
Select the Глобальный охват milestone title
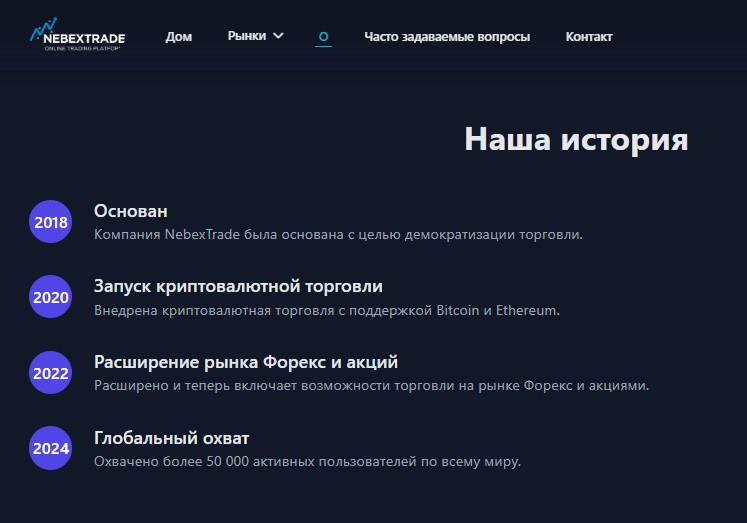[172, 438]
